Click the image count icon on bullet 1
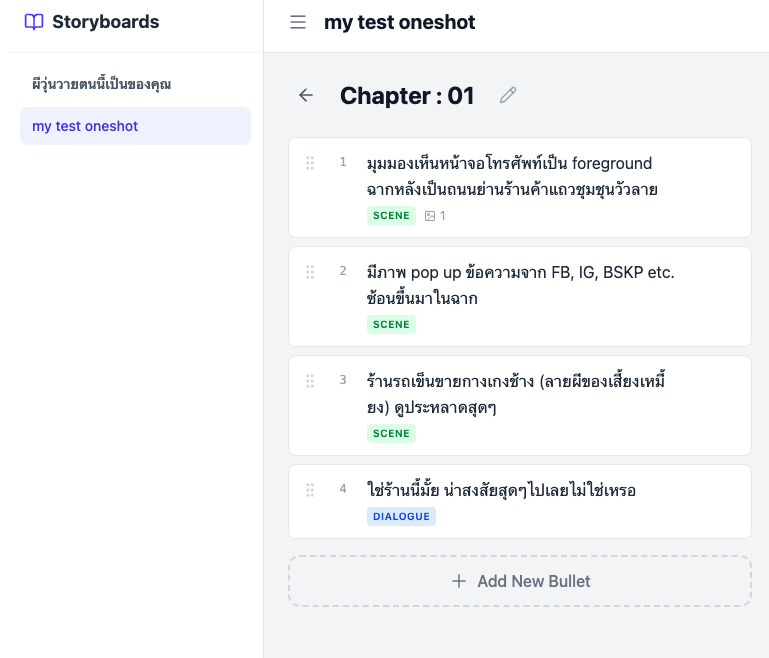Viewport: 769px width, 658px height. (x=430, y=216)
